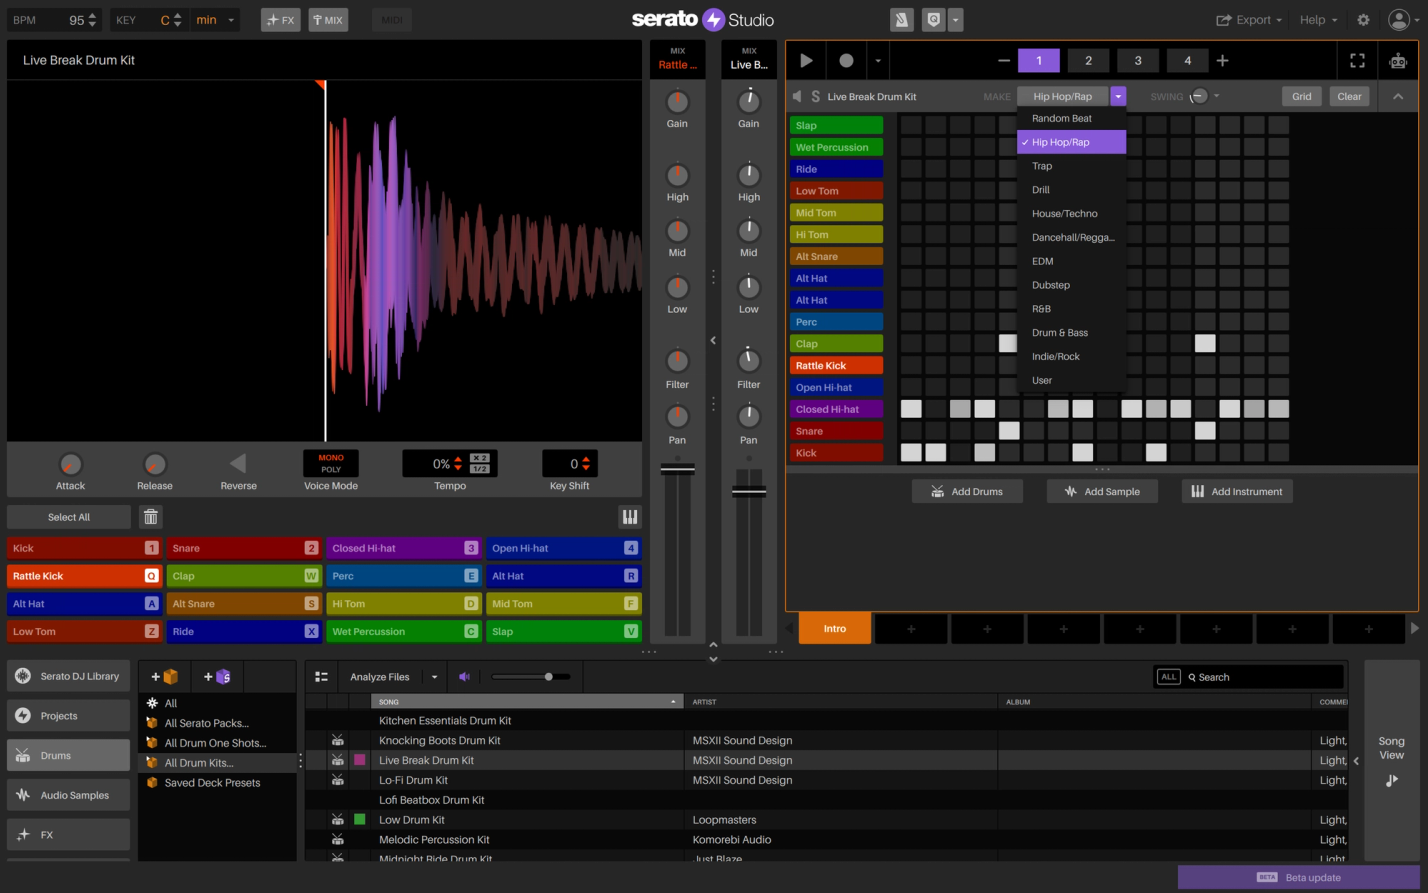Image resolution: width=1428 pixels, height=893 pixels.
Task: Switch to the Audio Samples panel
Action: coord(67,794)
